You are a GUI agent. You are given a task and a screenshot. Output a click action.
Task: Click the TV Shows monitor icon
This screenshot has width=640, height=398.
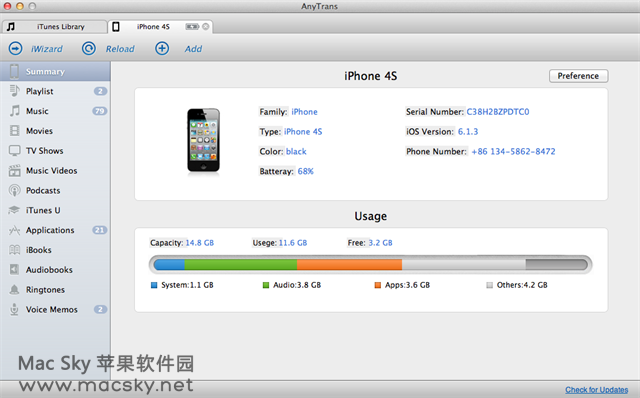tap(14, 151)
